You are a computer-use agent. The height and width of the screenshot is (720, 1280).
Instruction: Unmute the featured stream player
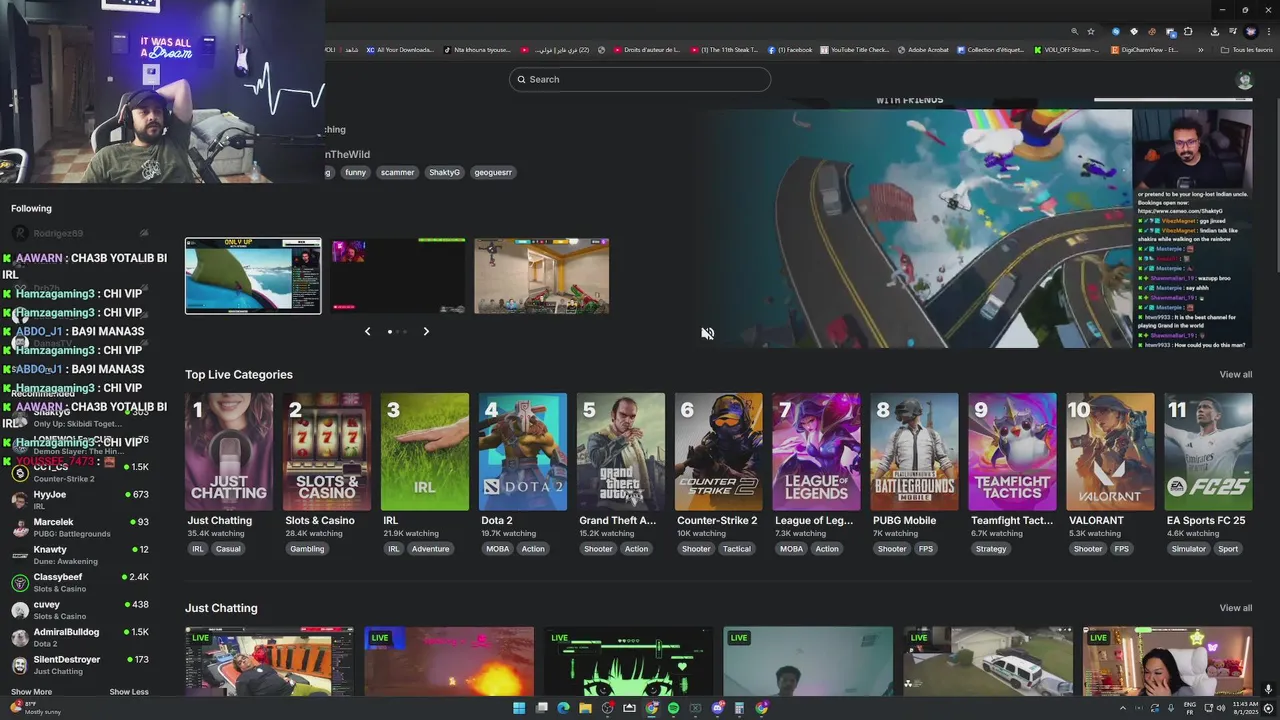pyautogui.click(x=707, y=334)
